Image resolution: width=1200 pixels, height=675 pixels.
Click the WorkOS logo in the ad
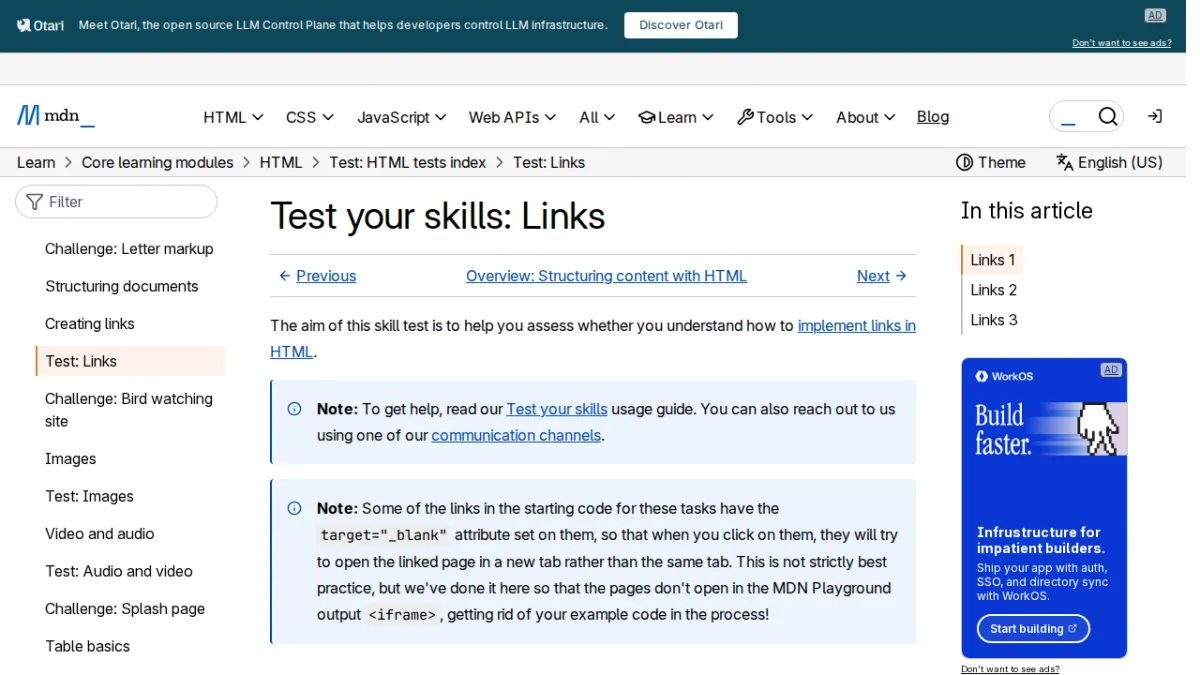coord(1004,376)
